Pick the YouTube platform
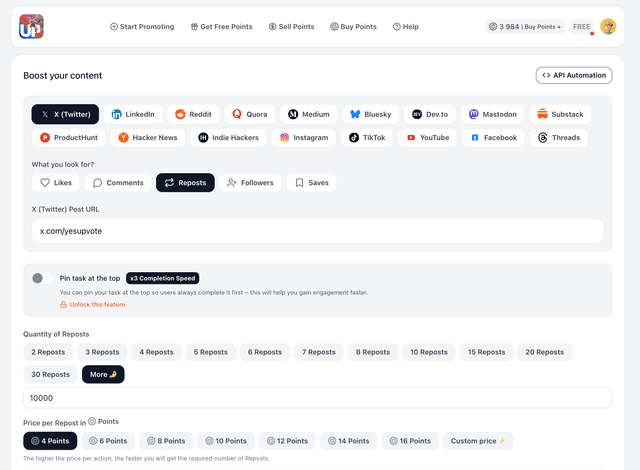Image resolution: width=640 pixels, height=470 pixels. pyautogui.click(x=428, y=138)
